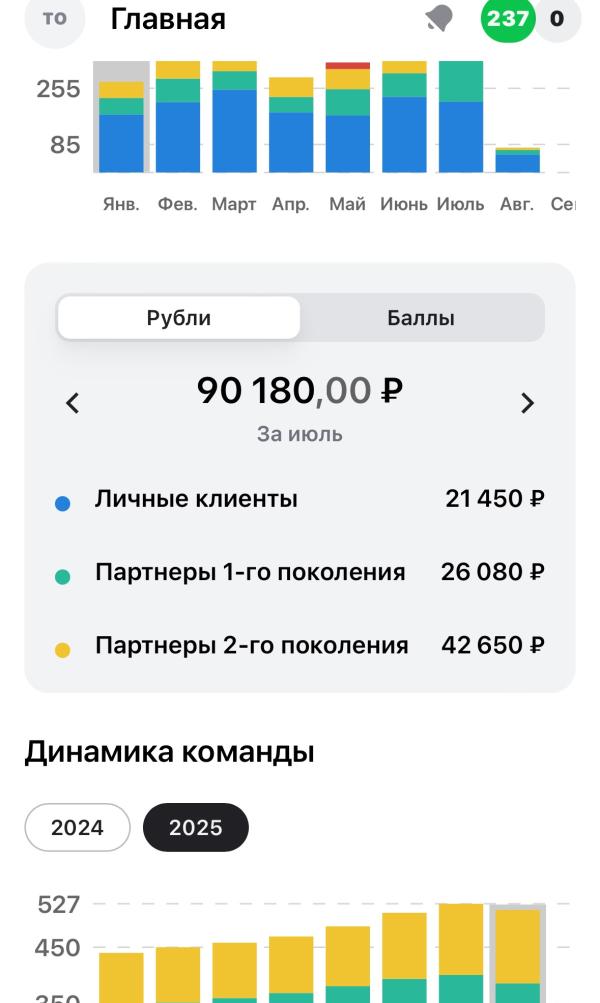600x1003 pixels.
Task: Select the Июль bar in income chart
Action: coord(461,117)
